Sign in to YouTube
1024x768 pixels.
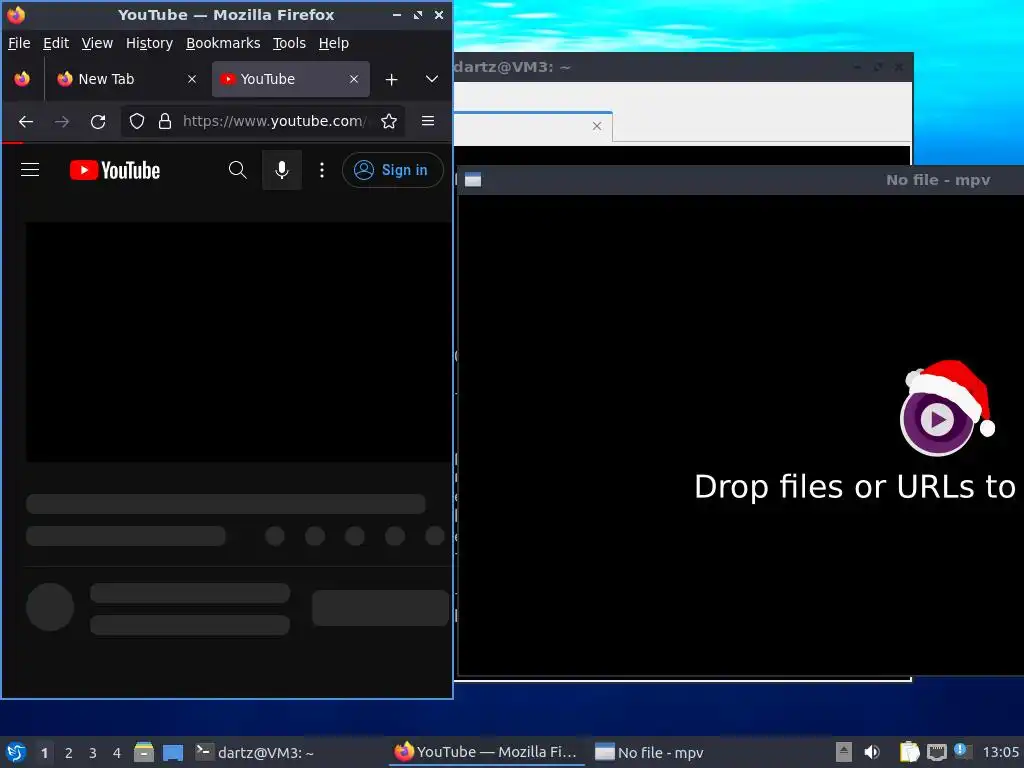click(392, 170)
